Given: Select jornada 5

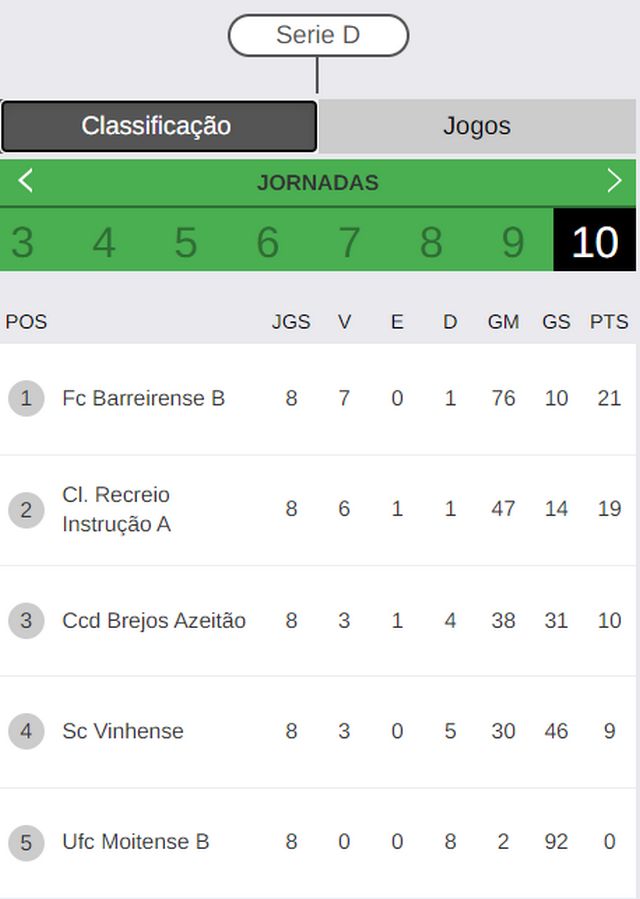Looking at the screenshot, I should [186, 242].
